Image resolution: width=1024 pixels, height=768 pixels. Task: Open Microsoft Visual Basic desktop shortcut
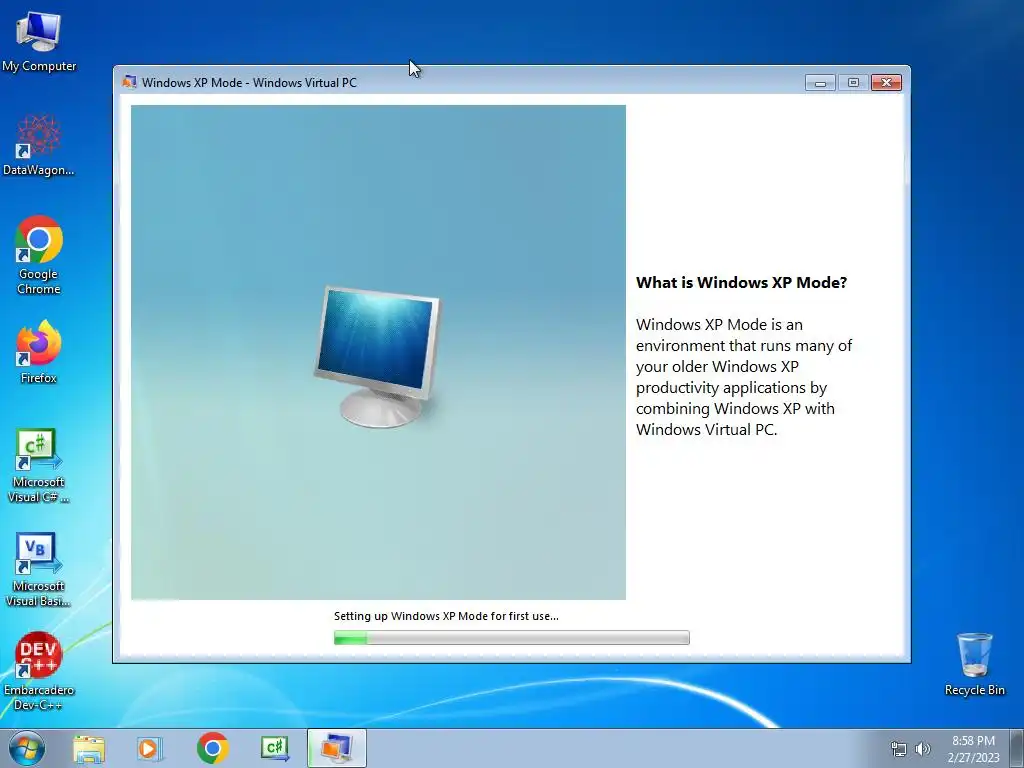coord(39,570)
